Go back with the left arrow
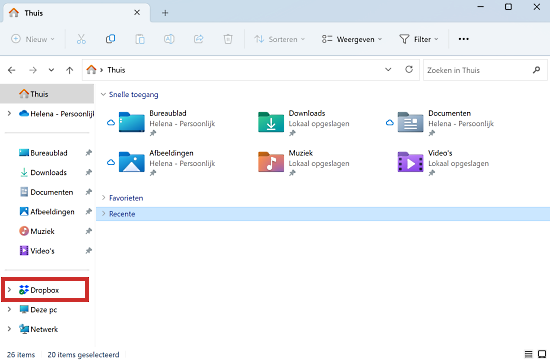Screen dimensions: 550x360 (x=12, y=70)
